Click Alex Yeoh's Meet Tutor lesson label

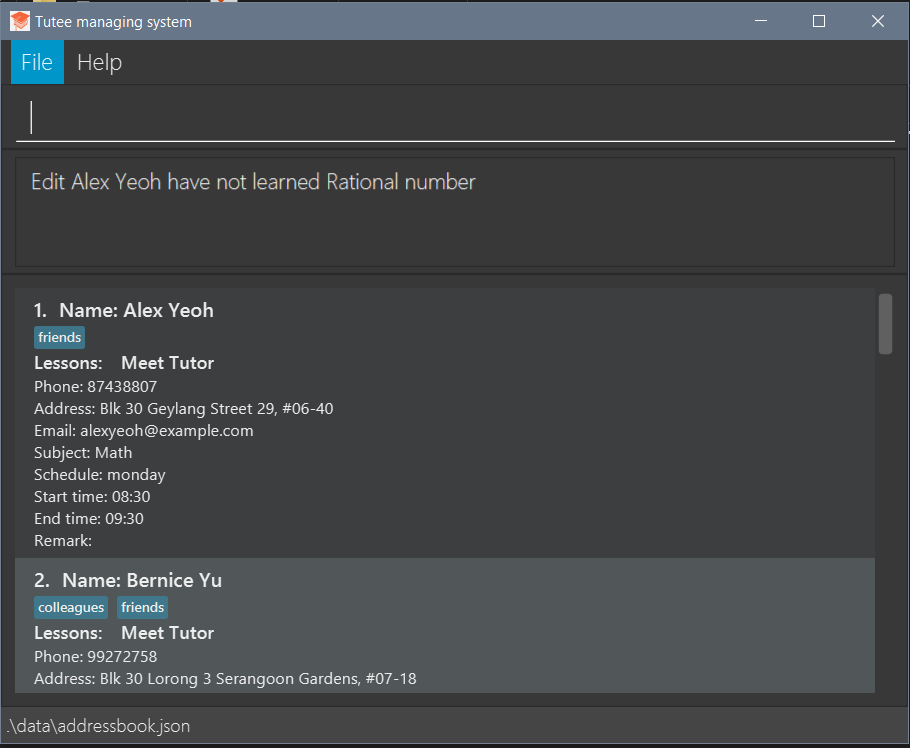(x=167, y=363)
